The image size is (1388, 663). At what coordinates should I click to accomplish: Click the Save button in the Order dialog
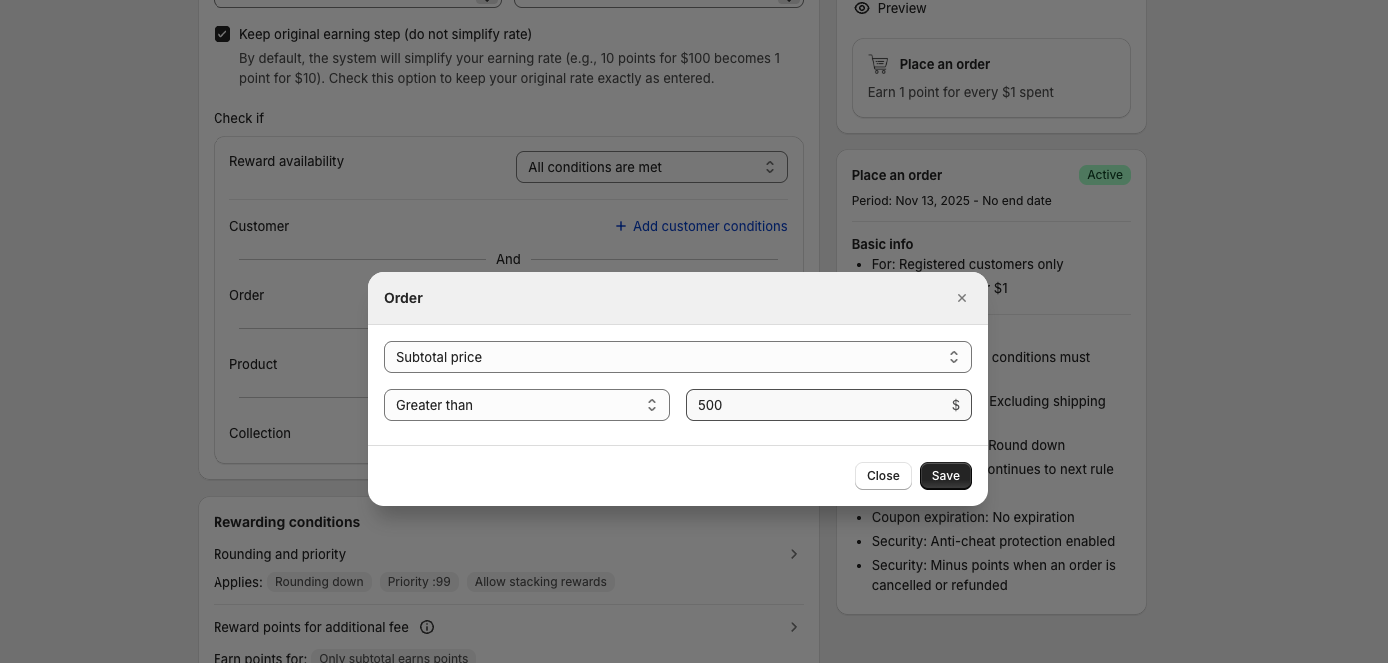pyautogui.click(x=945, y=476)
